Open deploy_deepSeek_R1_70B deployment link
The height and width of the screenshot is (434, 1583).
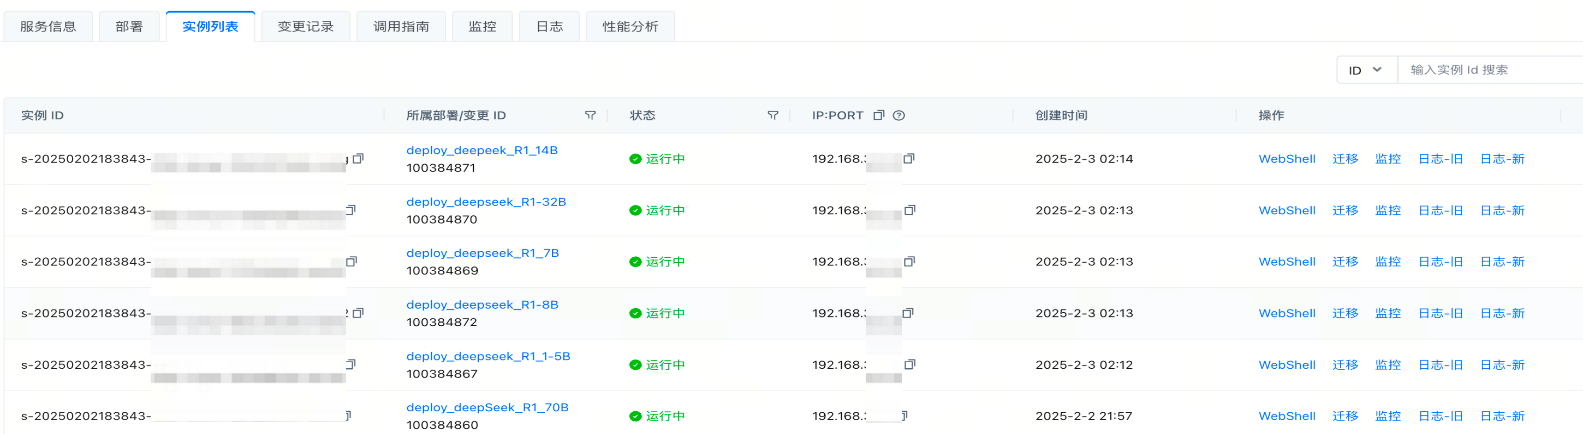(x=487, y=407)
